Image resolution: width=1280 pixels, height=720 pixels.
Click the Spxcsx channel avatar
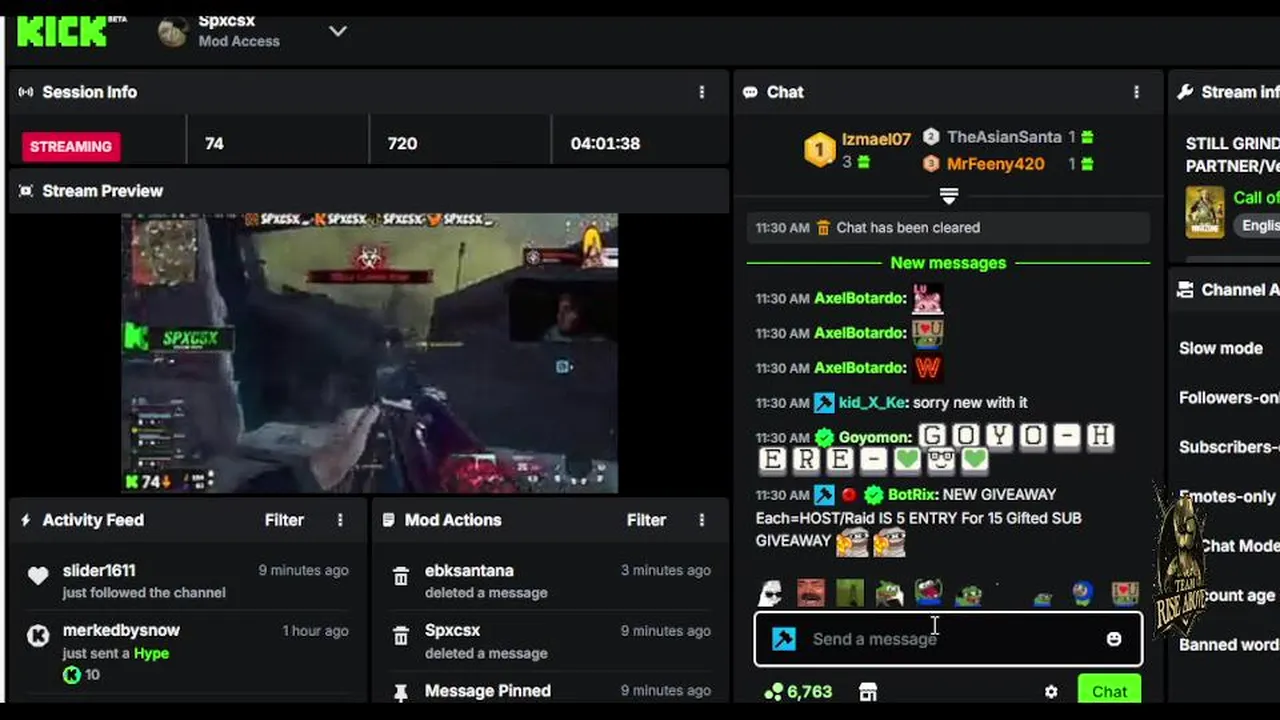tap(173, 32)
